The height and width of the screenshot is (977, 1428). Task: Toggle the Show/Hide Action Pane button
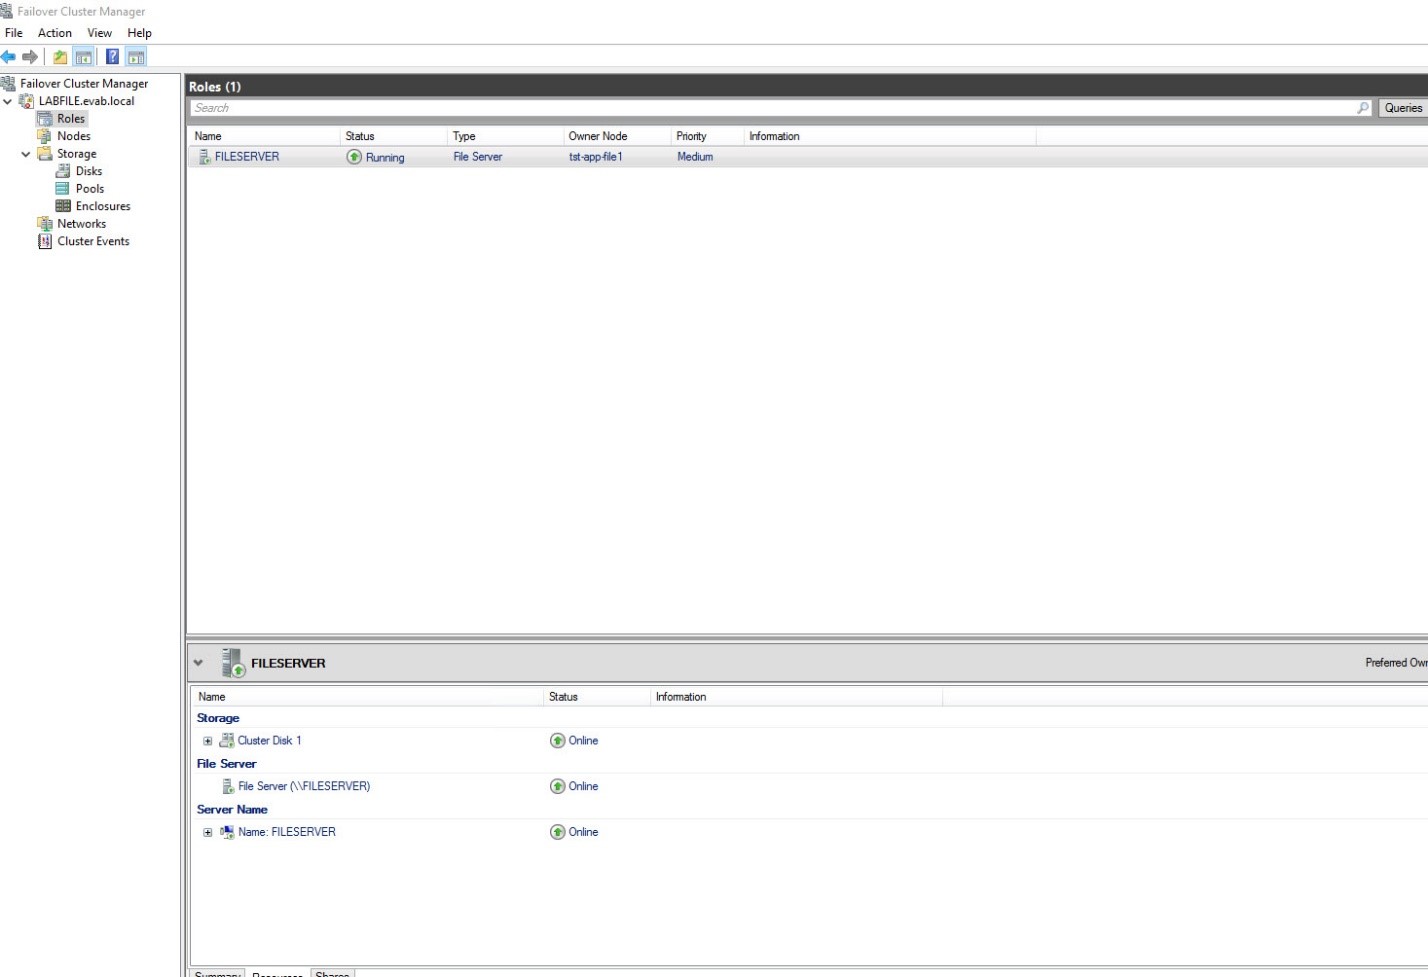click(x=136, y=57)
